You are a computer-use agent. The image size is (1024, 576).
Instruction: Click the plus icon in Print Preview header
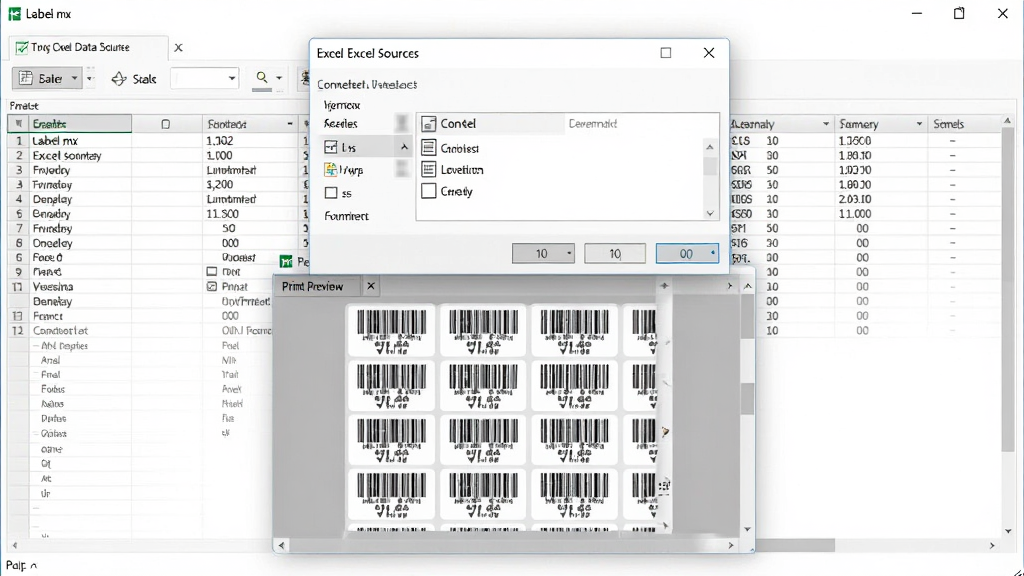(664, 285)
